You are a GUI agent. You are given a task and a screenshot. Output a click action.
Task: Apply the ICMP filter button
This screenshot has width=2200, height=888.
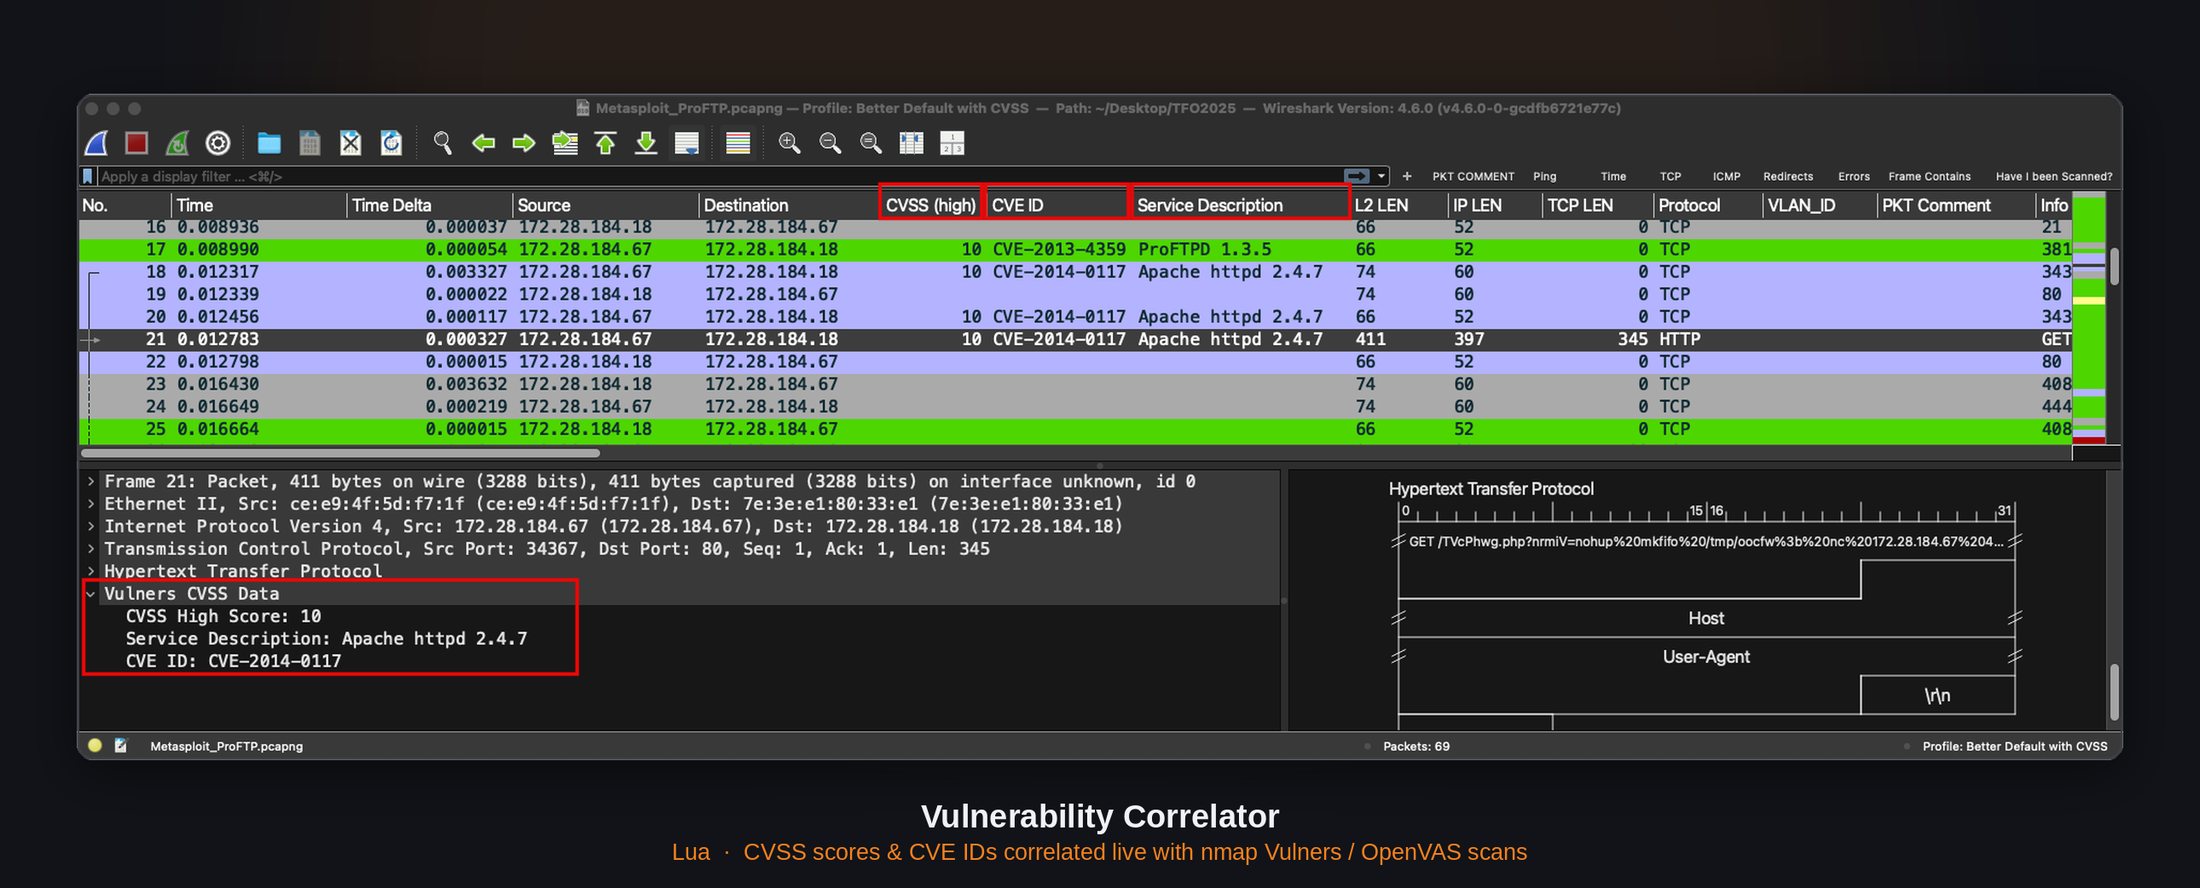pos(1726,176)
